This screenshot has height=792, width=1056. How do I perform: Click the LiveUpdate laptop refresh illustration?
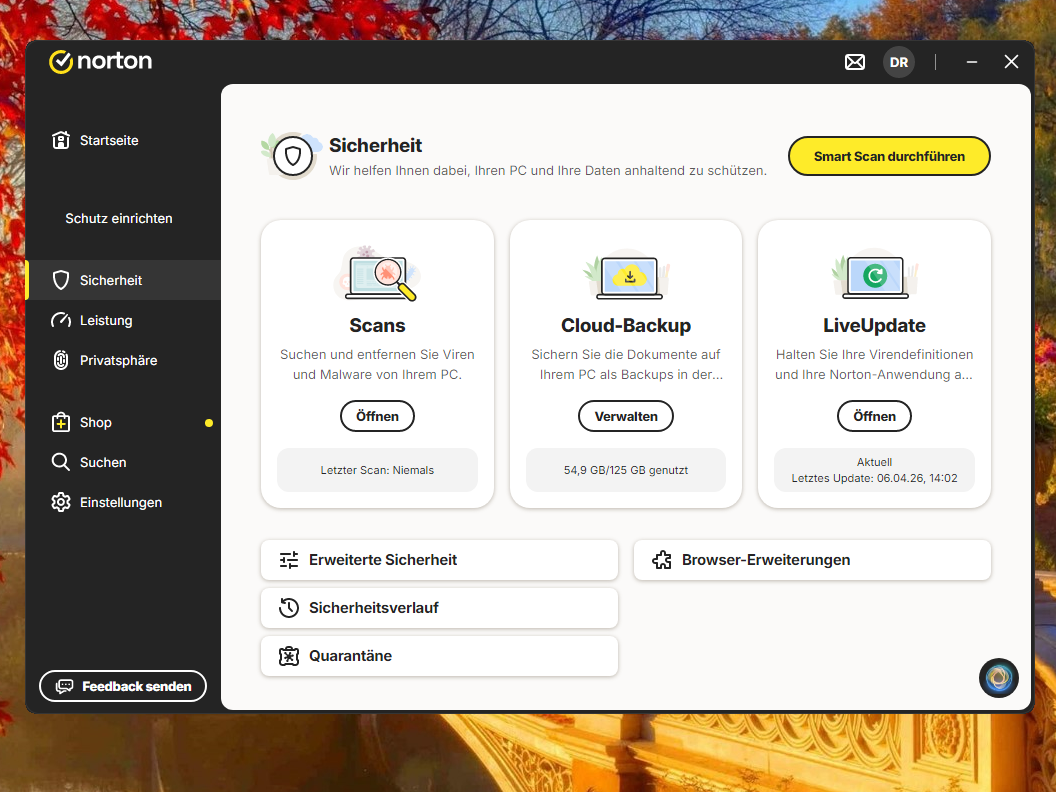[x=874, y=275]
